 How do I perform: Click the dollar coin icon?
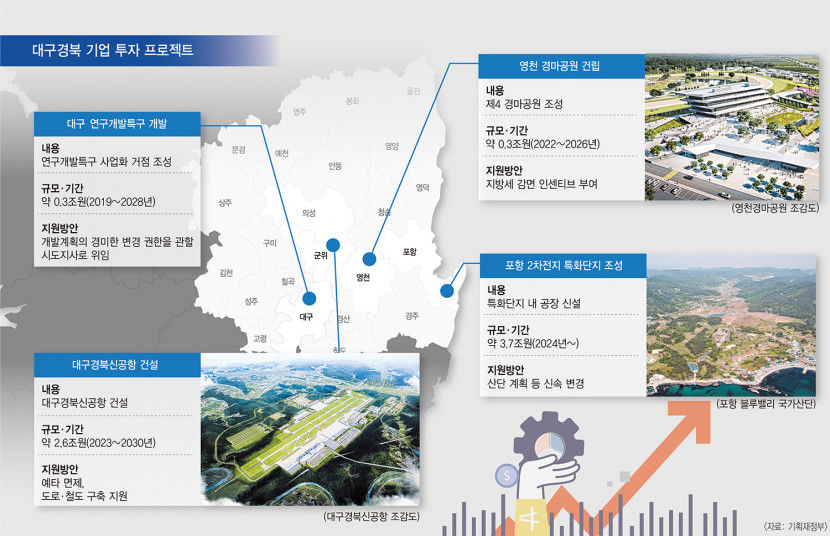[509, 476]
